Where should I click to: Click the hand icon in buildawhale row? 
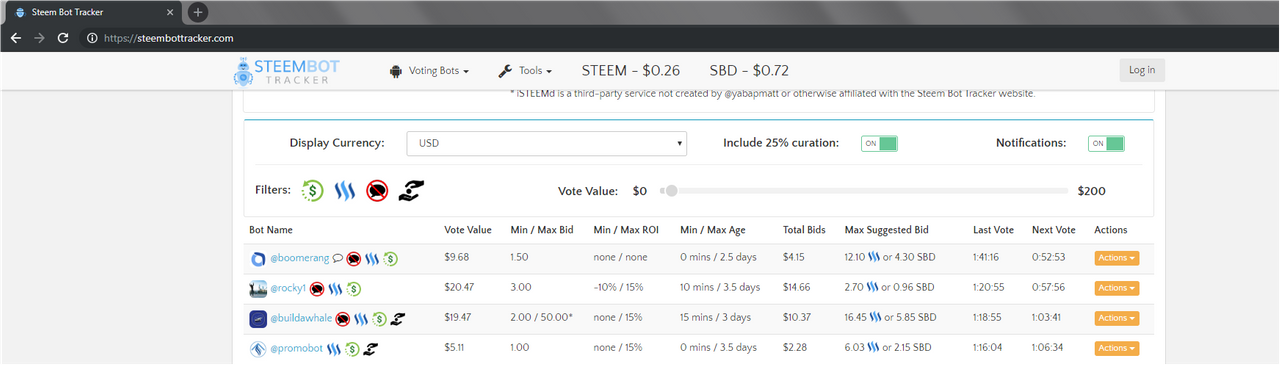click(397, 319)
